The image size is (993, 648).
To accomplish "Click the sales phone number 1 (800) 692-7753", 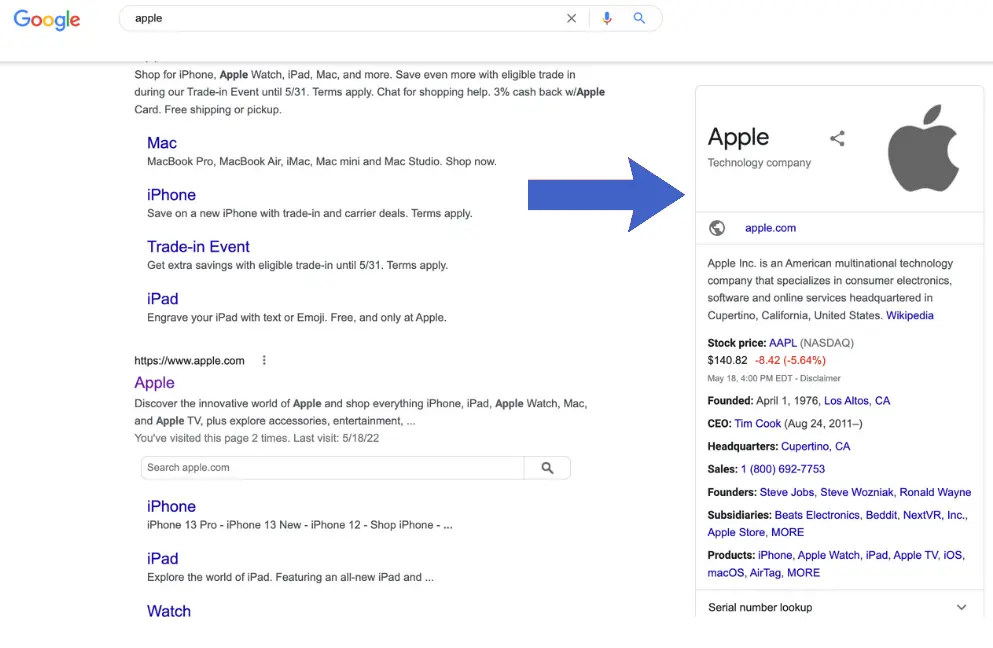I will coord(783,469).
